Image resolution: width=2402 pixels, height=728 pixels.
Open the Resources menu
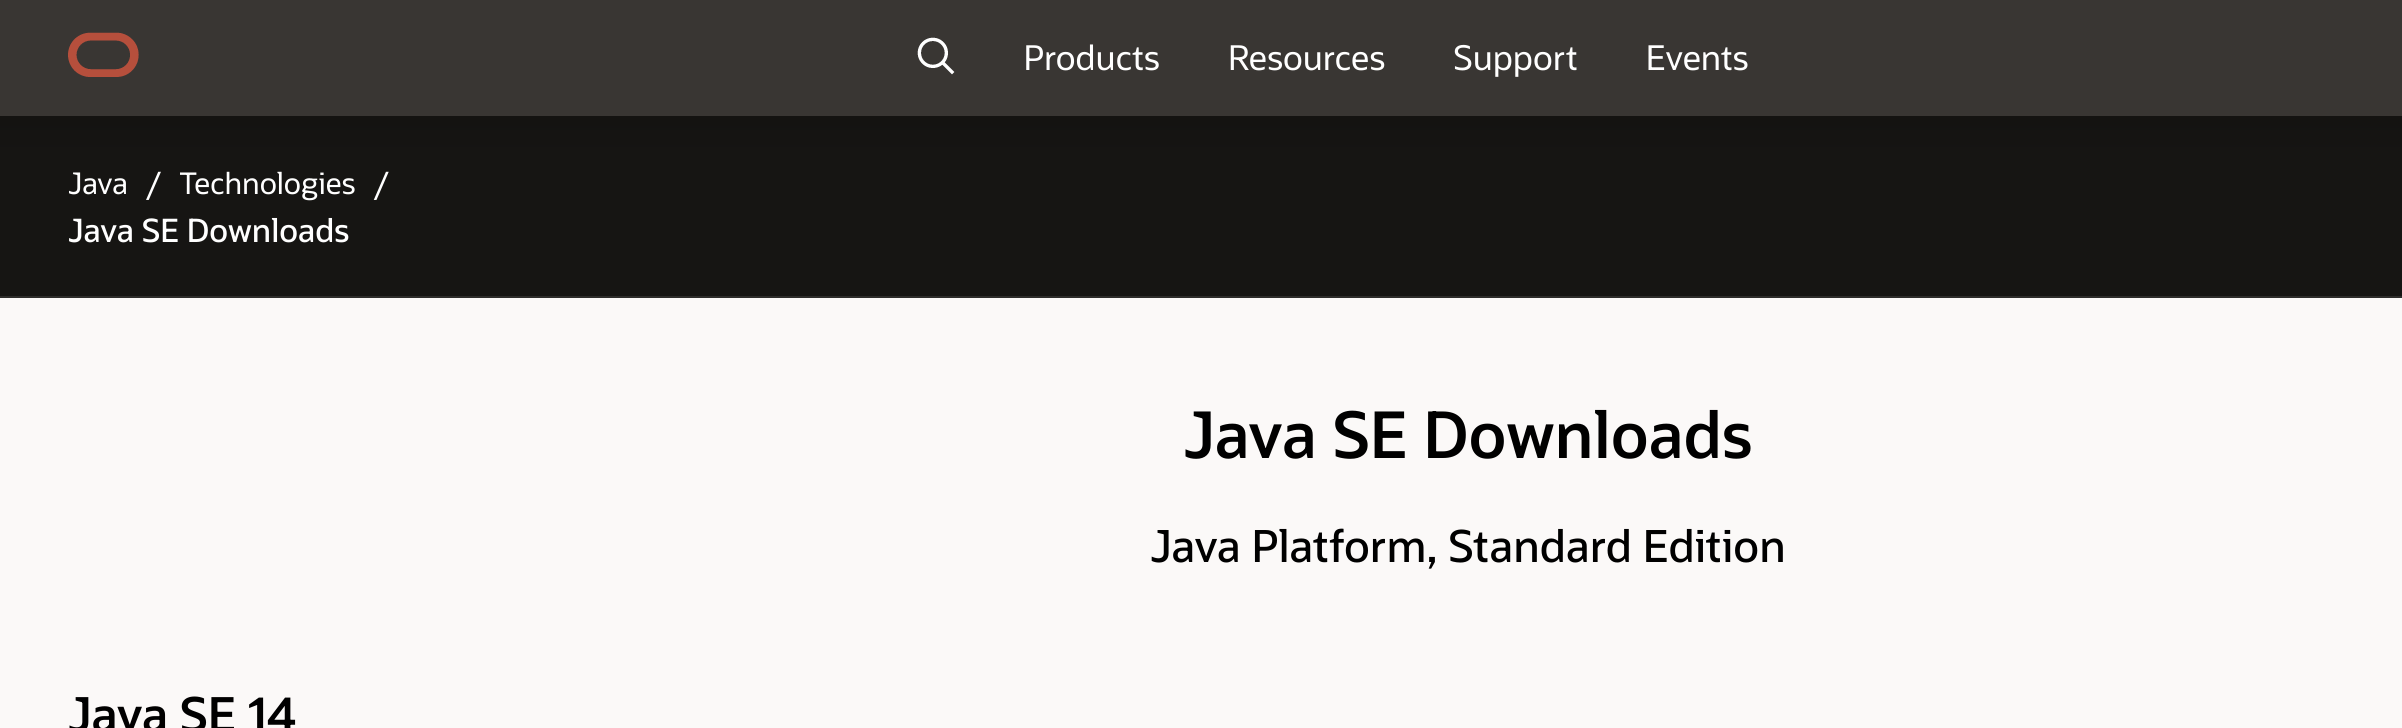[1306, 58]
